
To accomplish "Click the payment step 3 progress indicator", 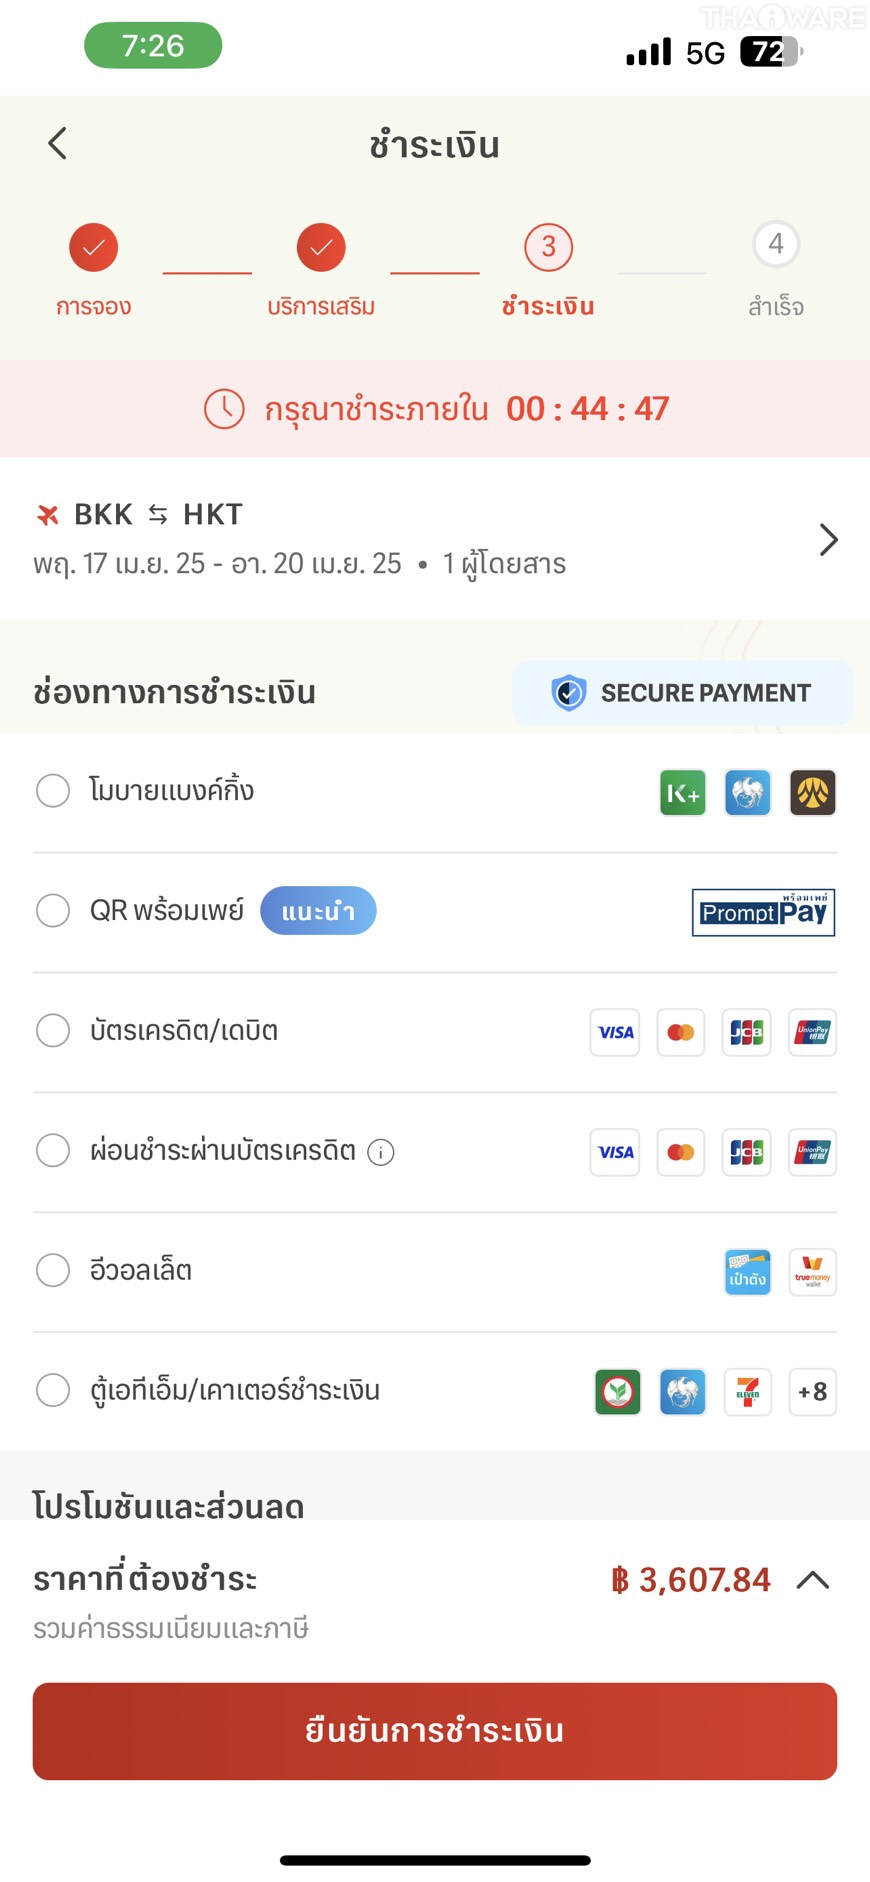I will (548, 248).
